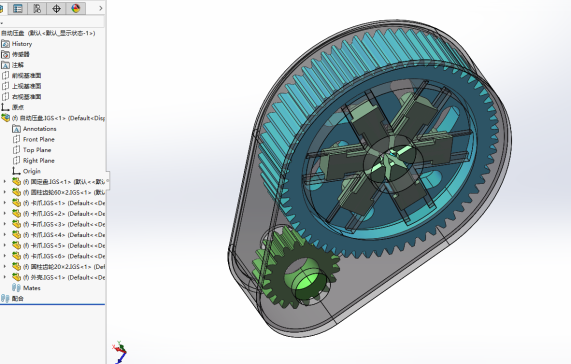Open the ConfigurationManager tab
571x364 pixels.
37,8
